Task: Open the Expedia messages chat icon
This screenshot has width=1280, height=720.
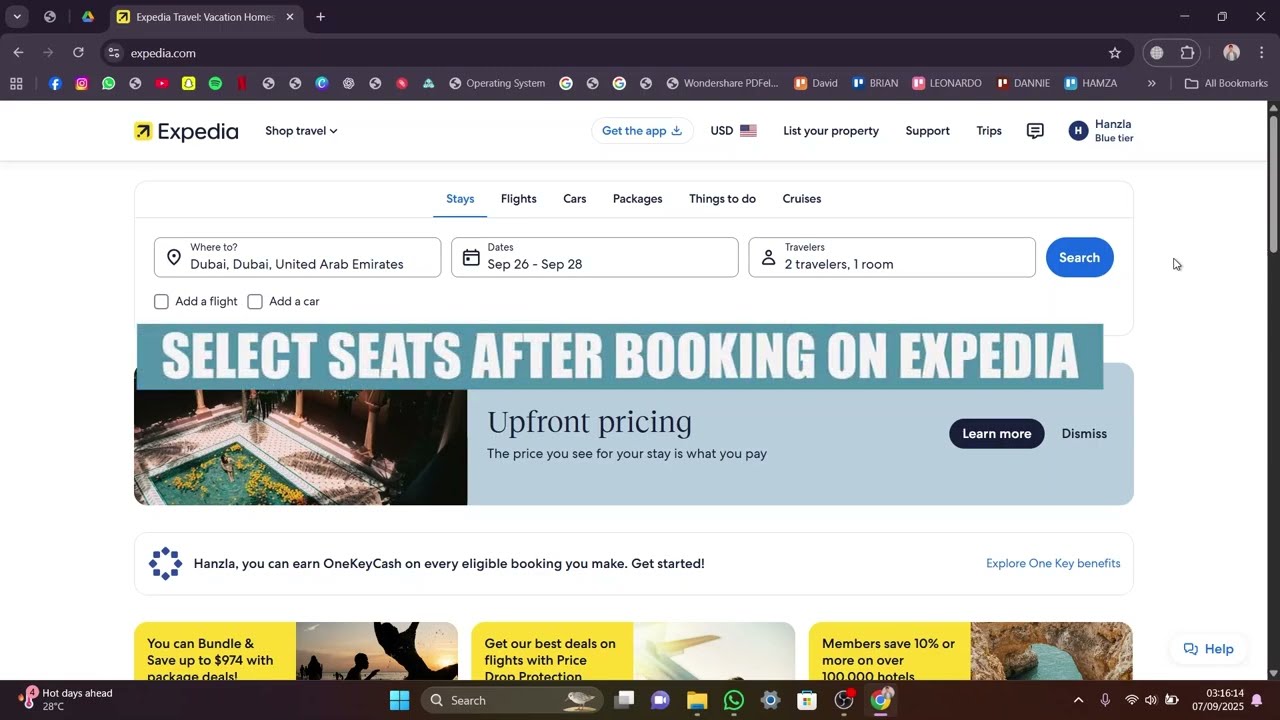Action: pos(1035,131)
